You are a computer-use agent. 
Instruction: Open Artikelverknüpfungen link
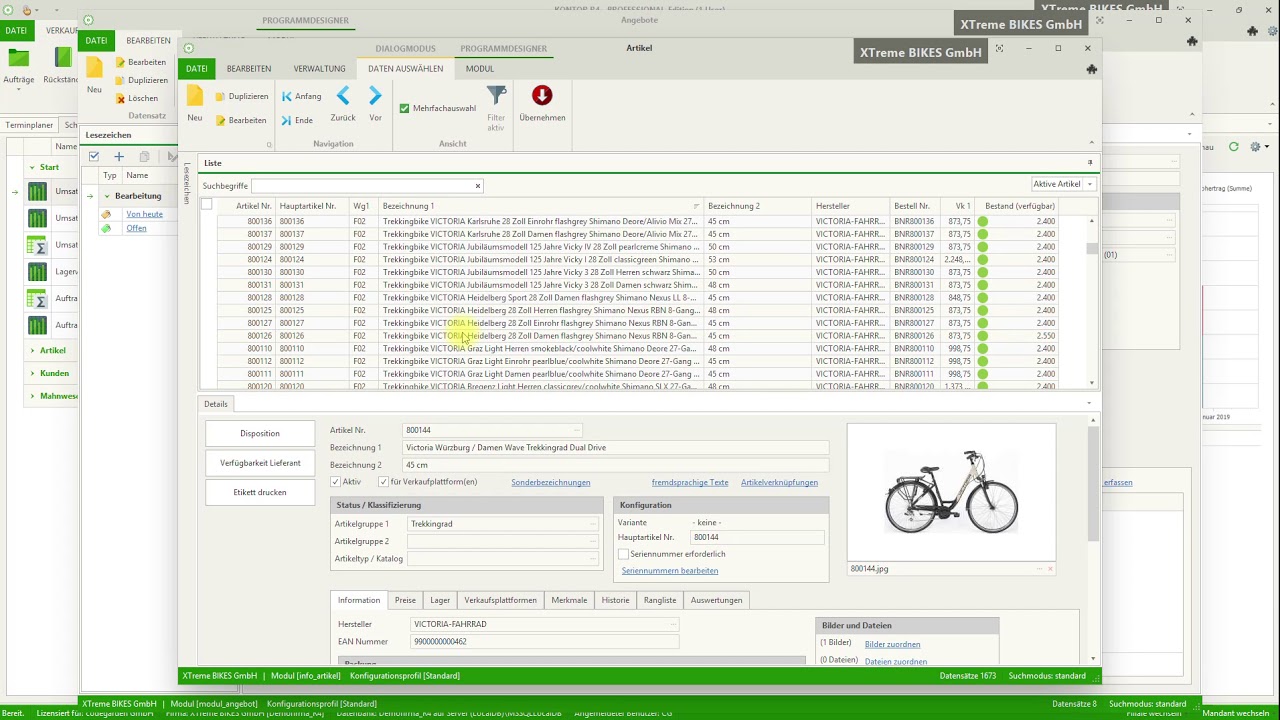(x=779, y=482)
